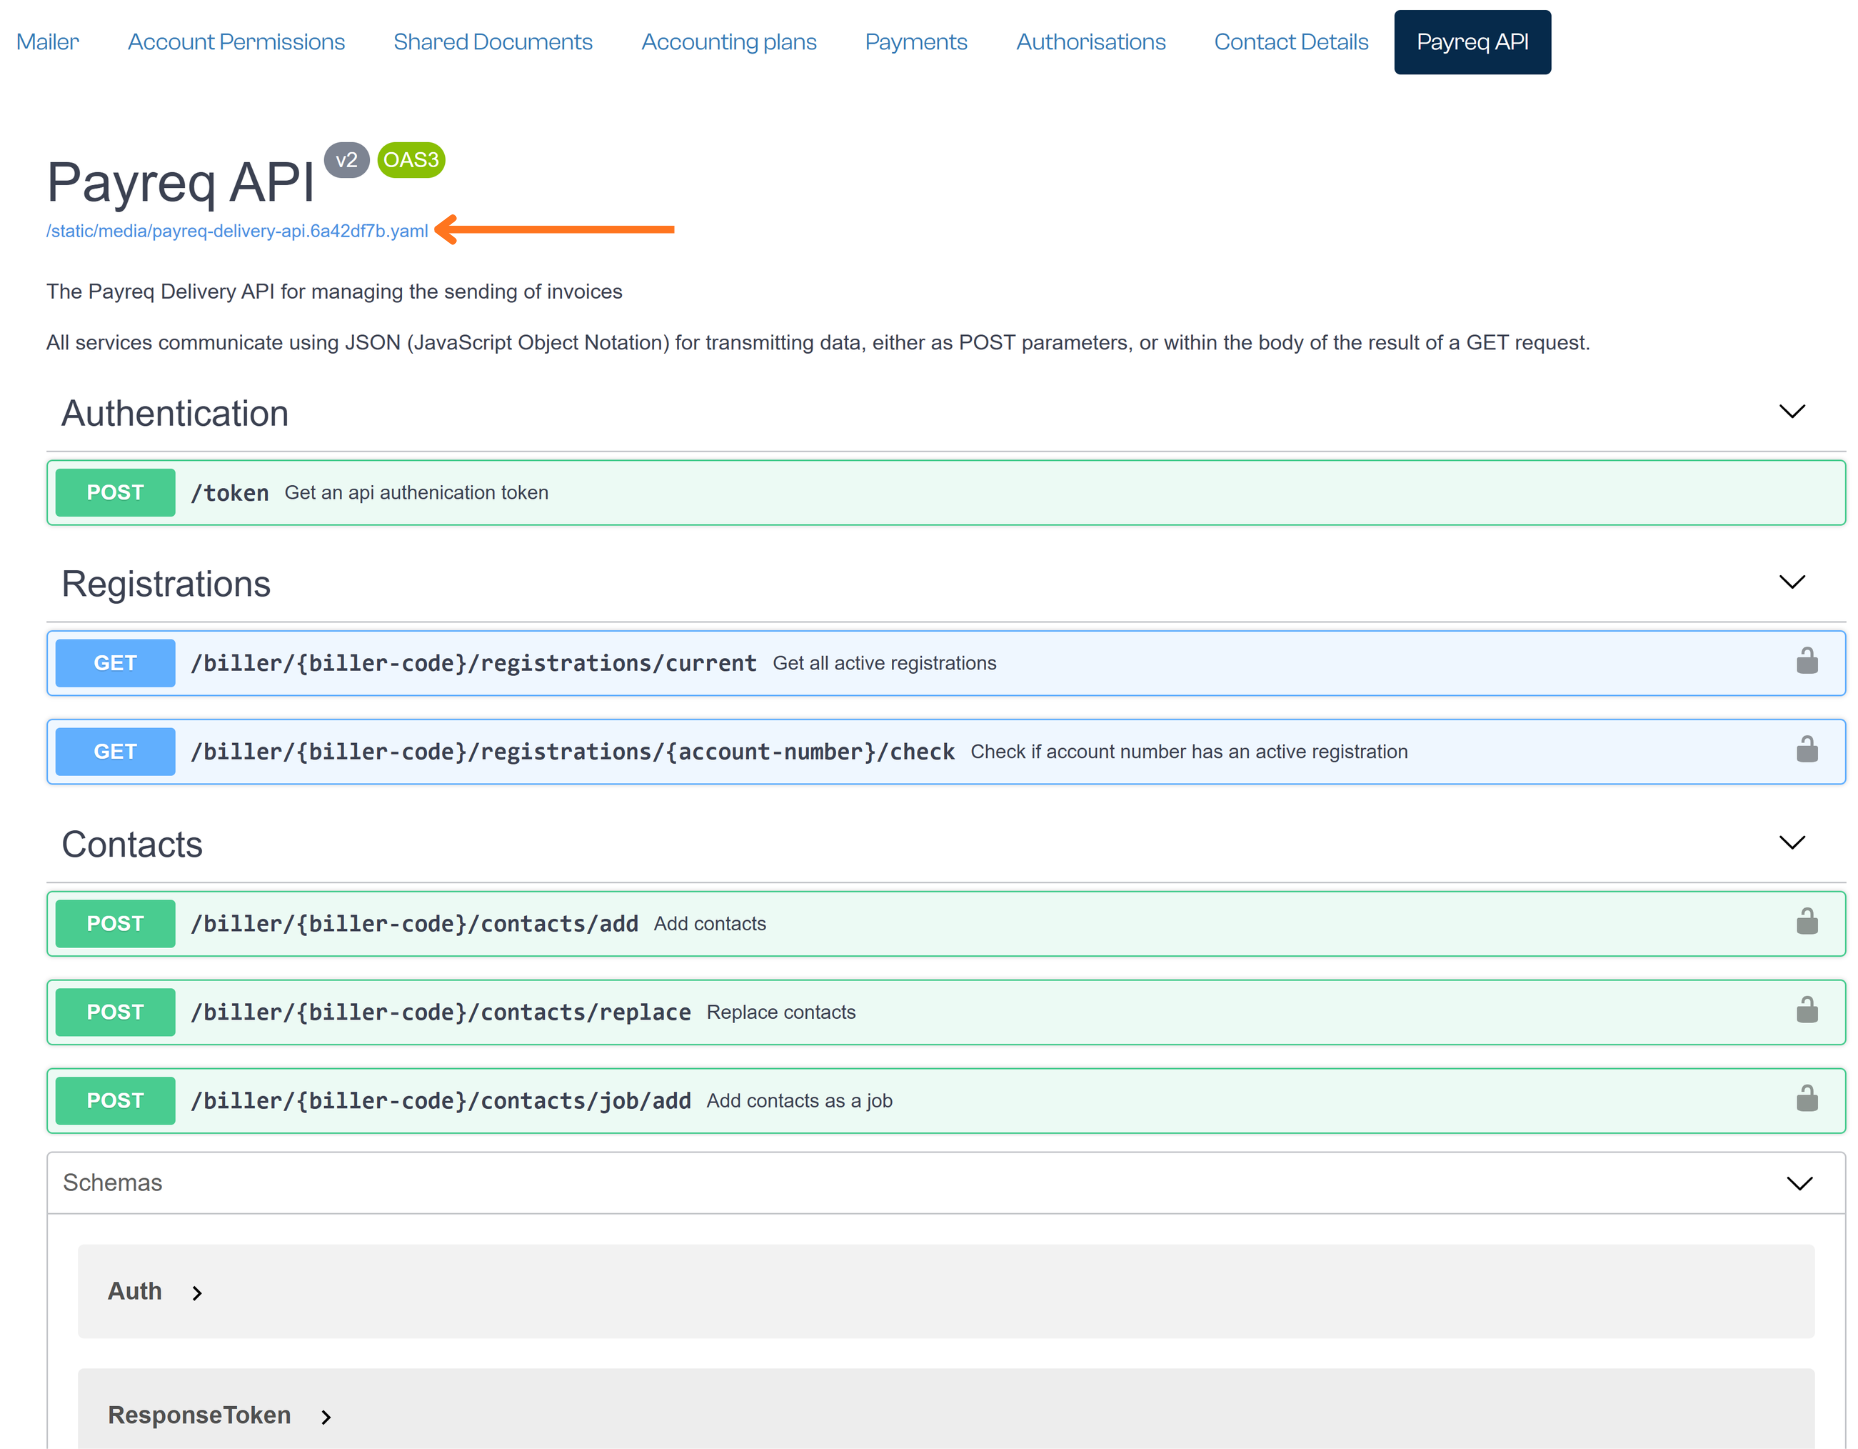The width and height of the screenshot is (1858, 1449).
Task: Click the OAS3 badge
Action: [x=411, y=160]
